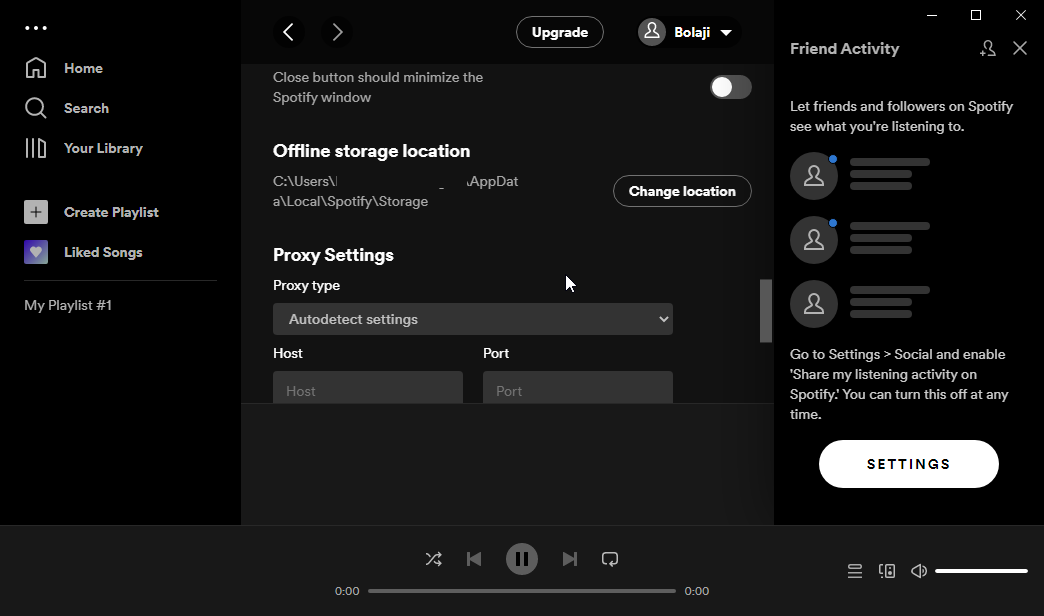1044x616 pixels.
Task: Mute the volume speaker icon
Action: 919,571
